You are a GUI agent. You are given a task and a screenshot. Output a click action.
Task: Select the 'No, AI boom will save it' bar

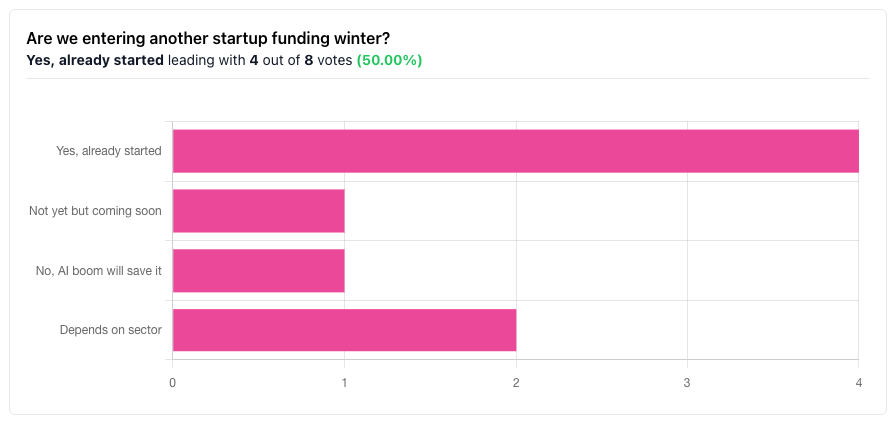[x=258, y=270]
